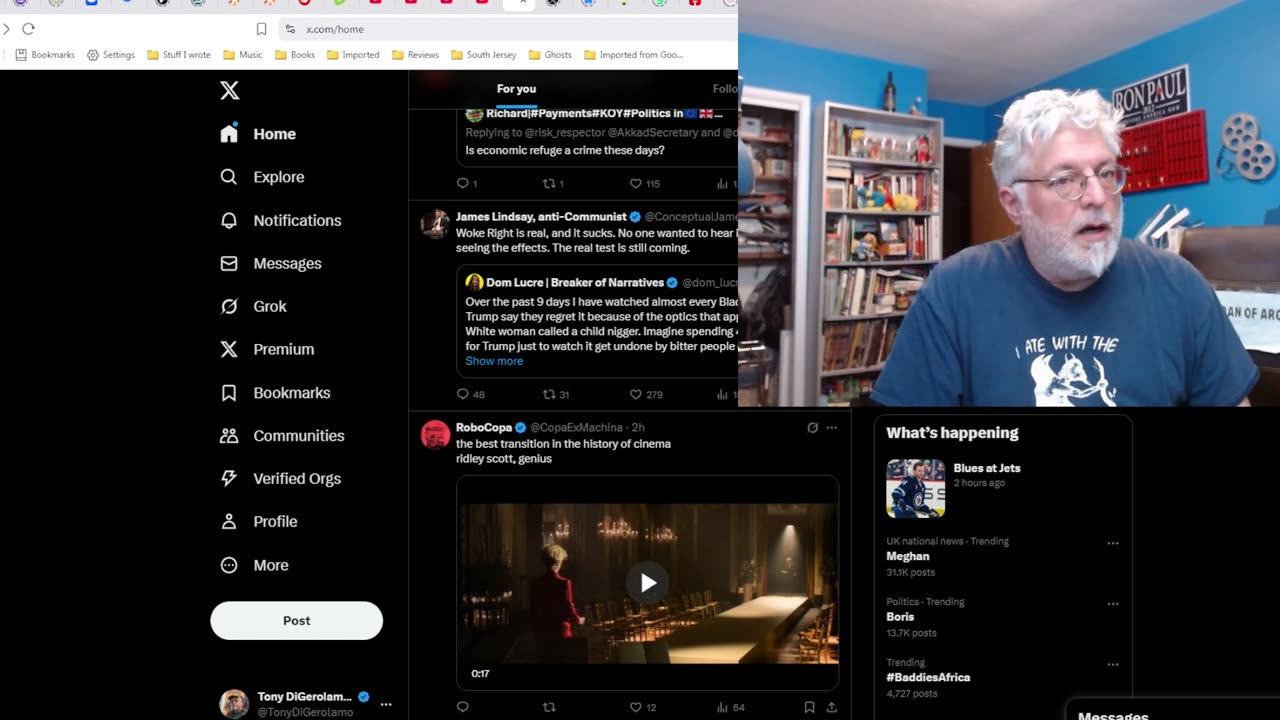This screenshot has width=1280, height=720.
Task: Open Bookmarks in sidebar
Action: pyautogui.click(x=275, y=393)
